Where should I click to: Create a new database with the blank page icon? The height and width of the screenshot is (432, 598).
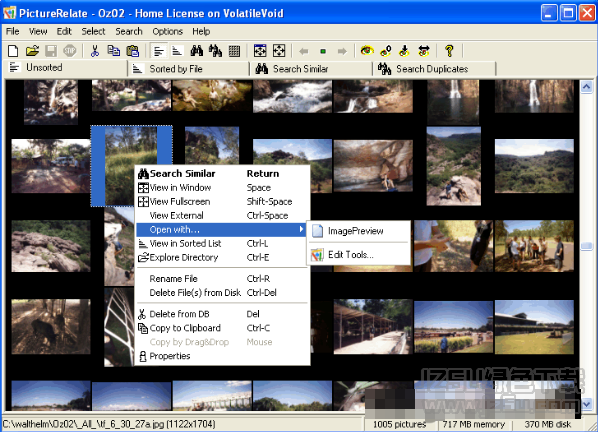[13, 50]
